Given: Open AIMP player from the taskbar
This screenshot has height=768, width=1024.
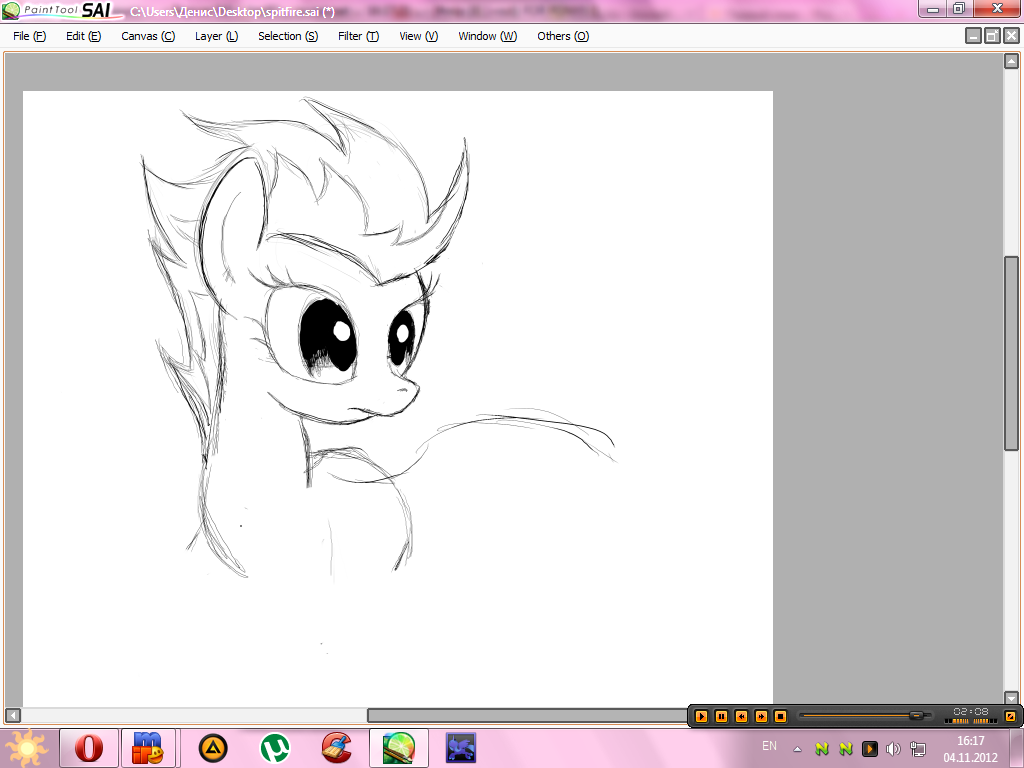Looking at the screenshot, I should coord(213,748).
